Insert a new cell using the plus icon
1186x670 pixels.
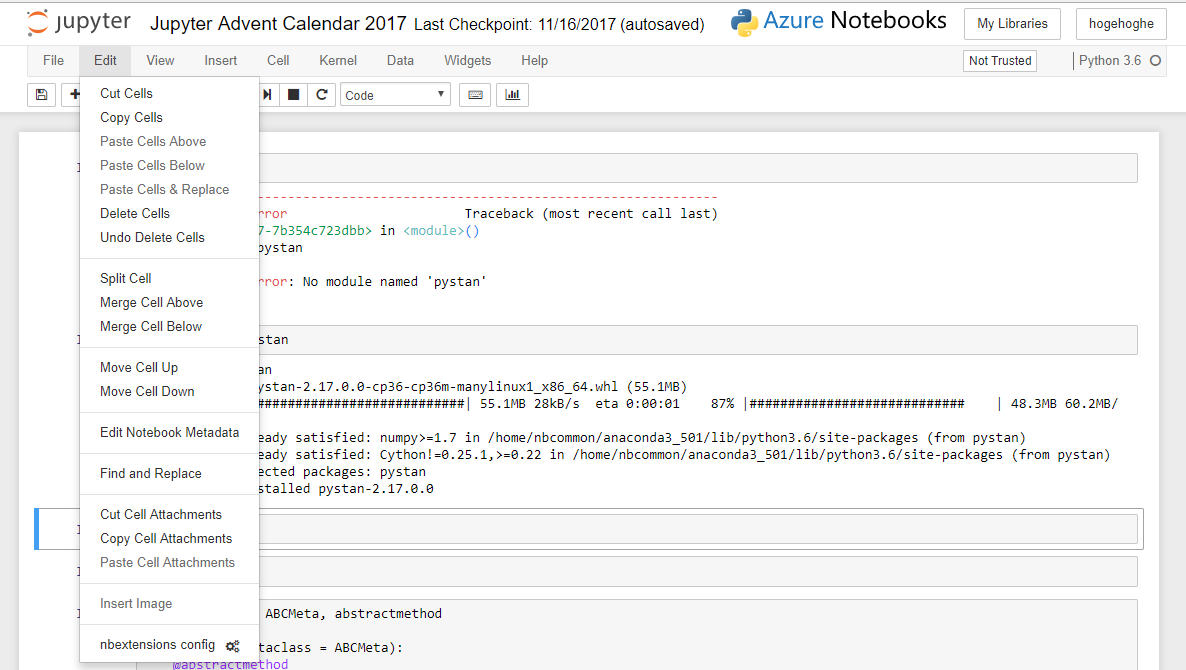pos(75,93)
